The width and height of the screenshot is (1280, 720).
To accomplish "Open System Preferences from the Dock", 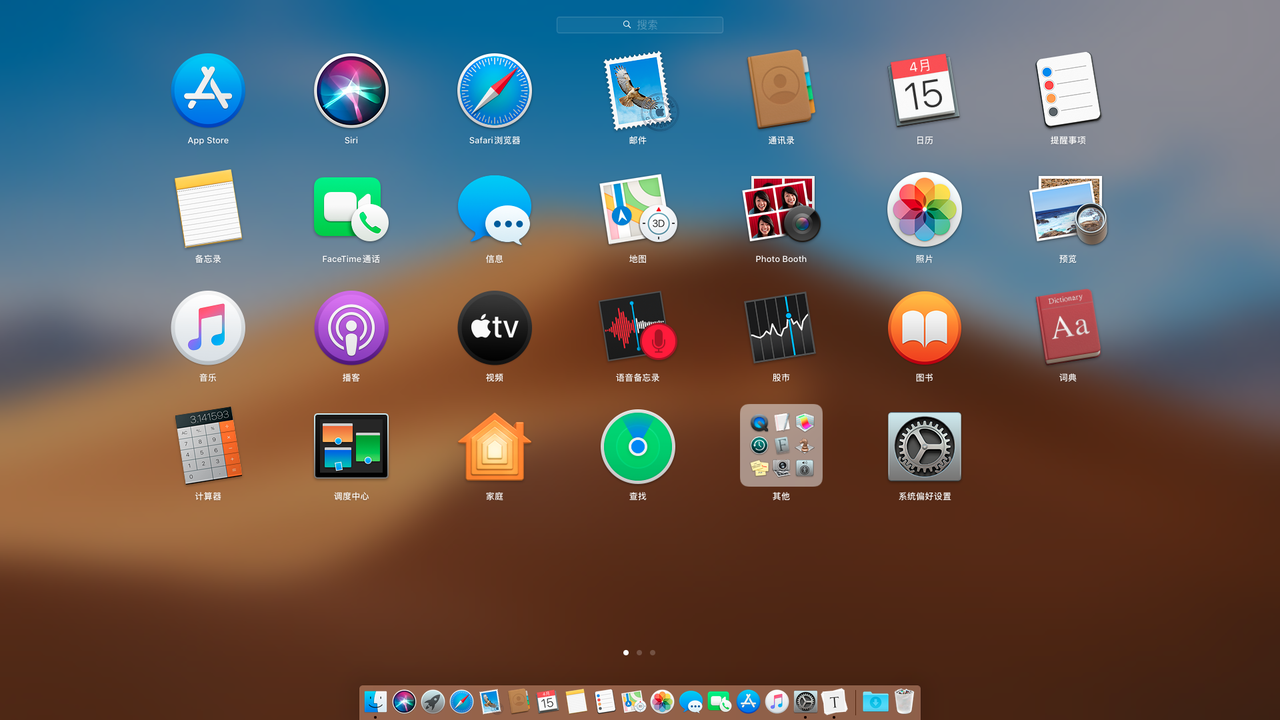I will (806, 701).
